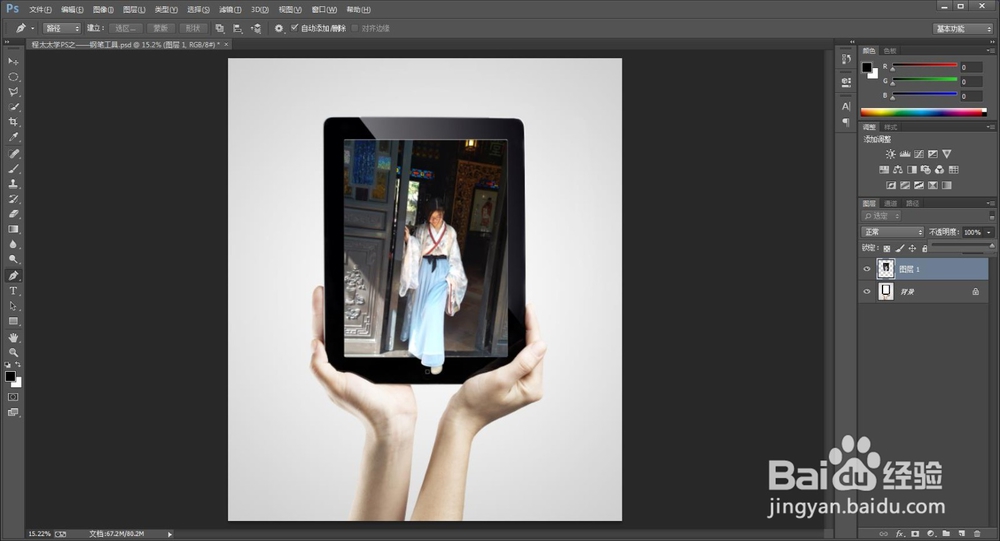Select the Crop tool

click(13, 122)
